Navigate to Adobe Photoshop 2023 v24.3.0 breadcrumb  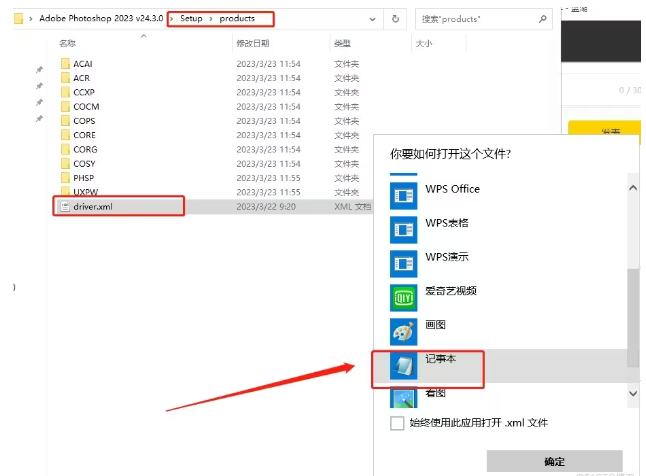click(101, 19)
